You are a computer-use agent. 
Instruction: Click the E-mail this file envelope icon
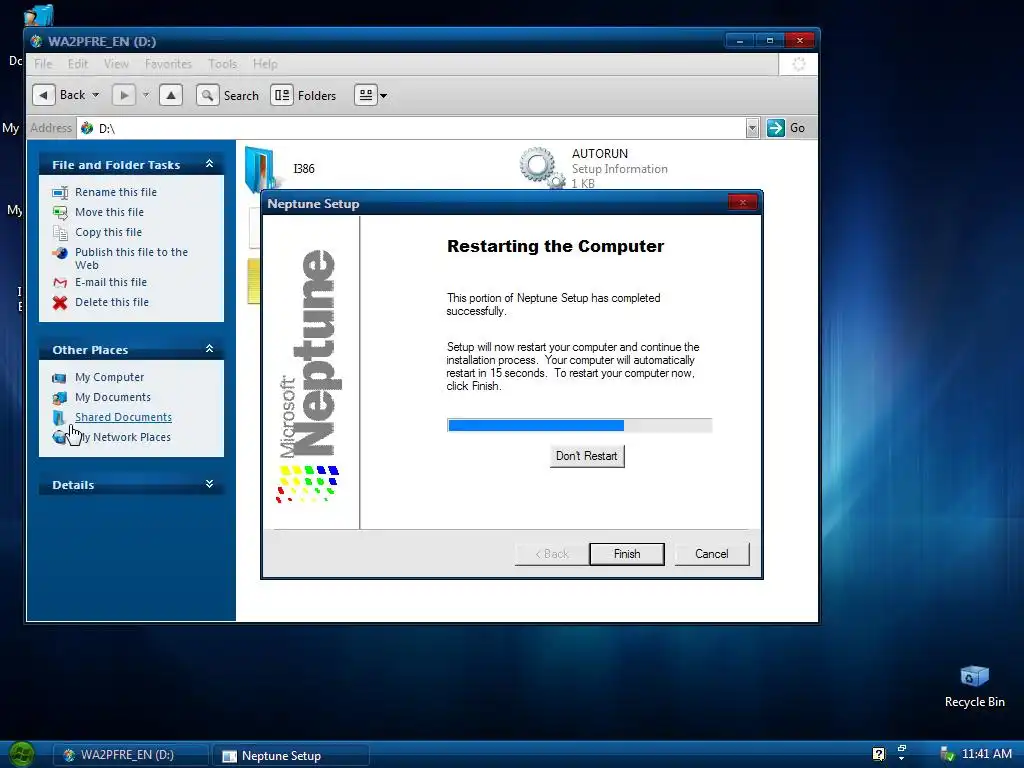pyautogui.click(x=60, y=283)
